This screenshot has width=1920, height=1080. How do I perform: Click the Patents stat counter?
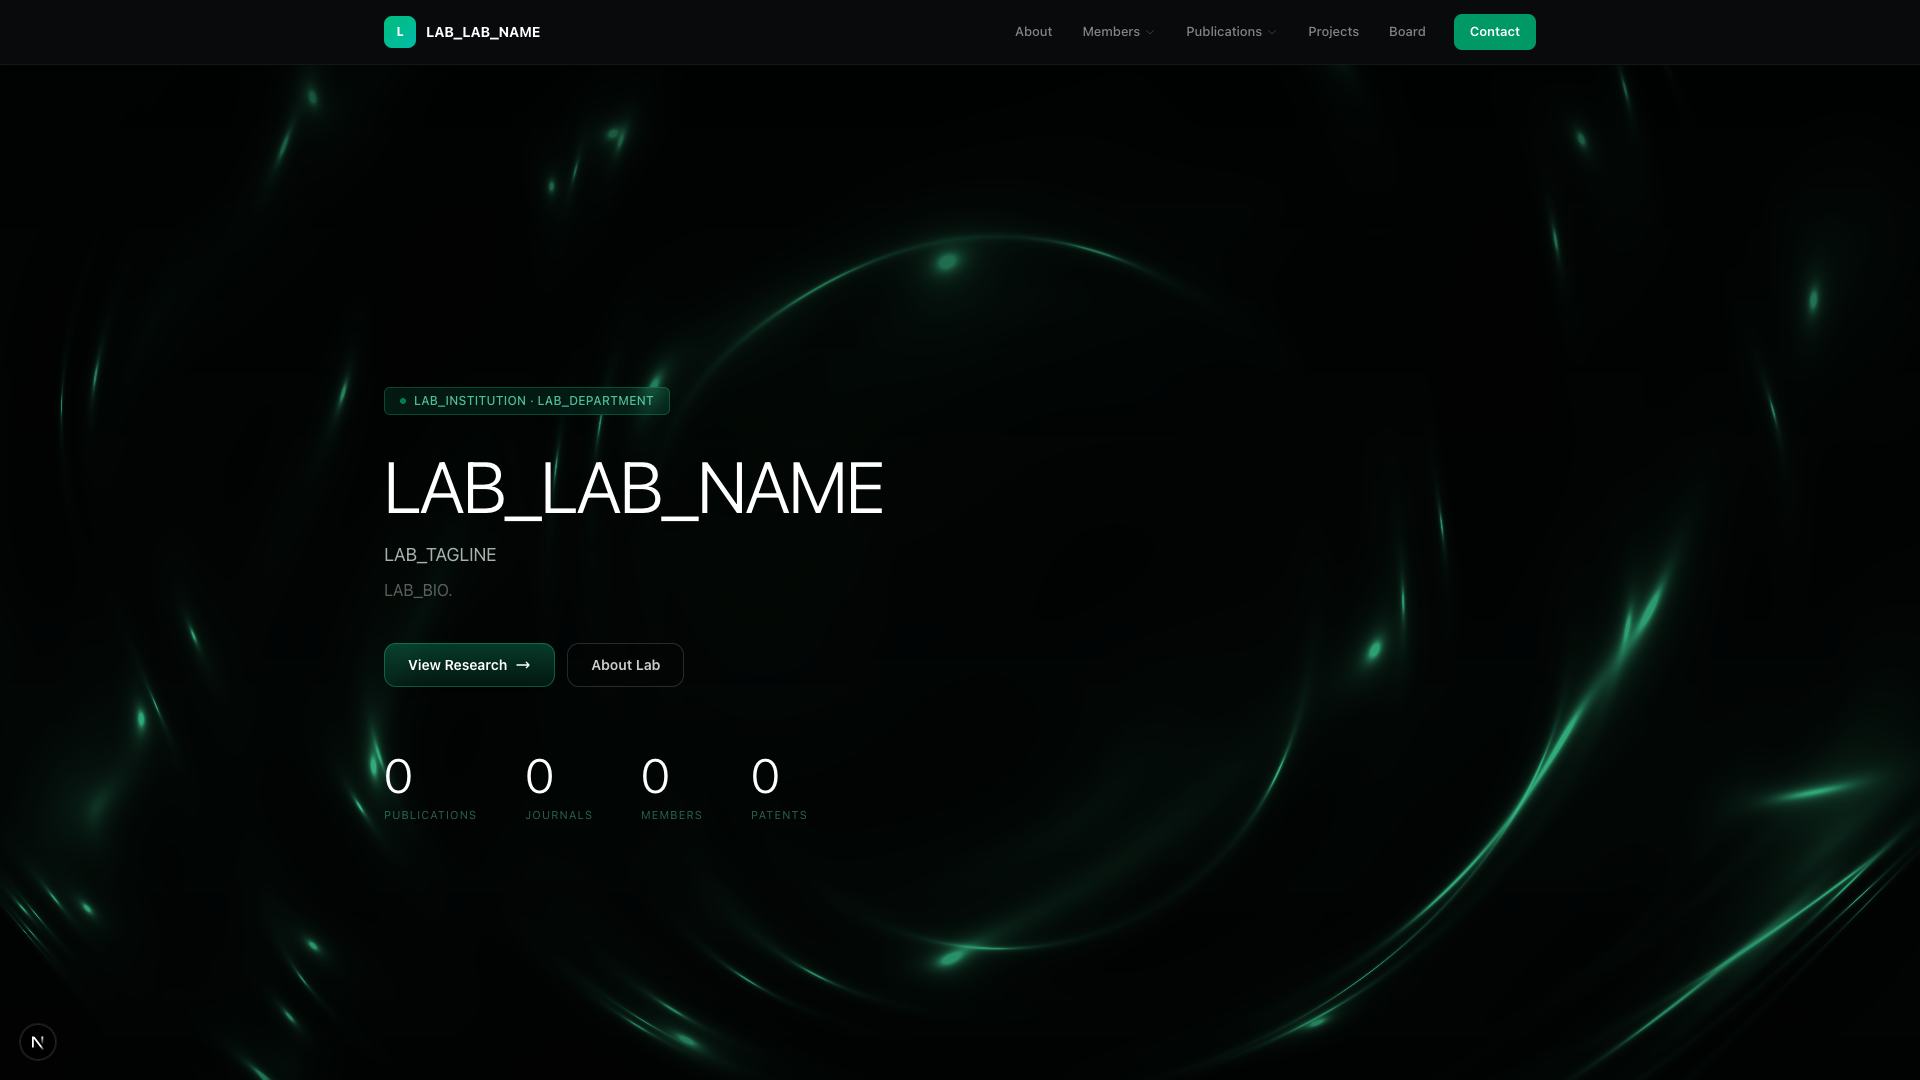coord(778,790)
